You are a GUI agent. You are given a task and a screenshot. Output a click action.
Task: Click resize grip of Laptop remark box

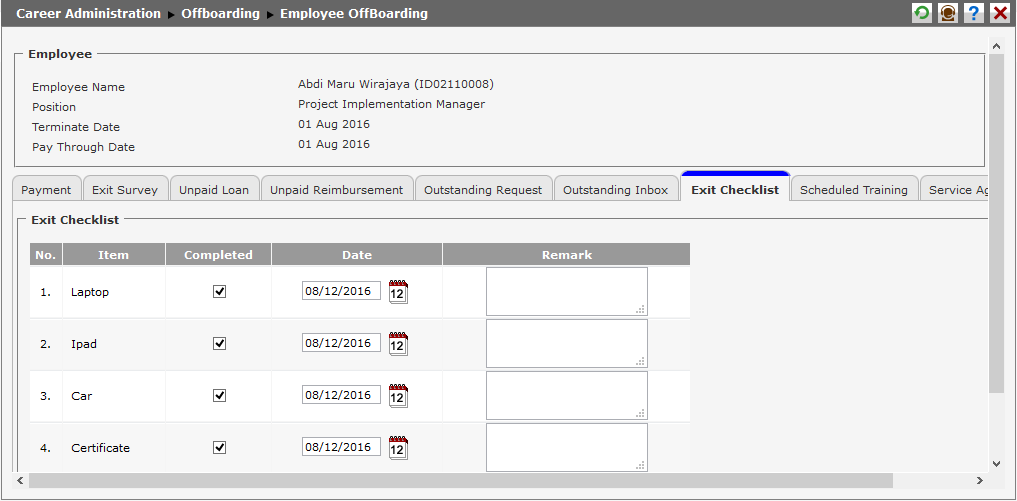pos(641,309)
